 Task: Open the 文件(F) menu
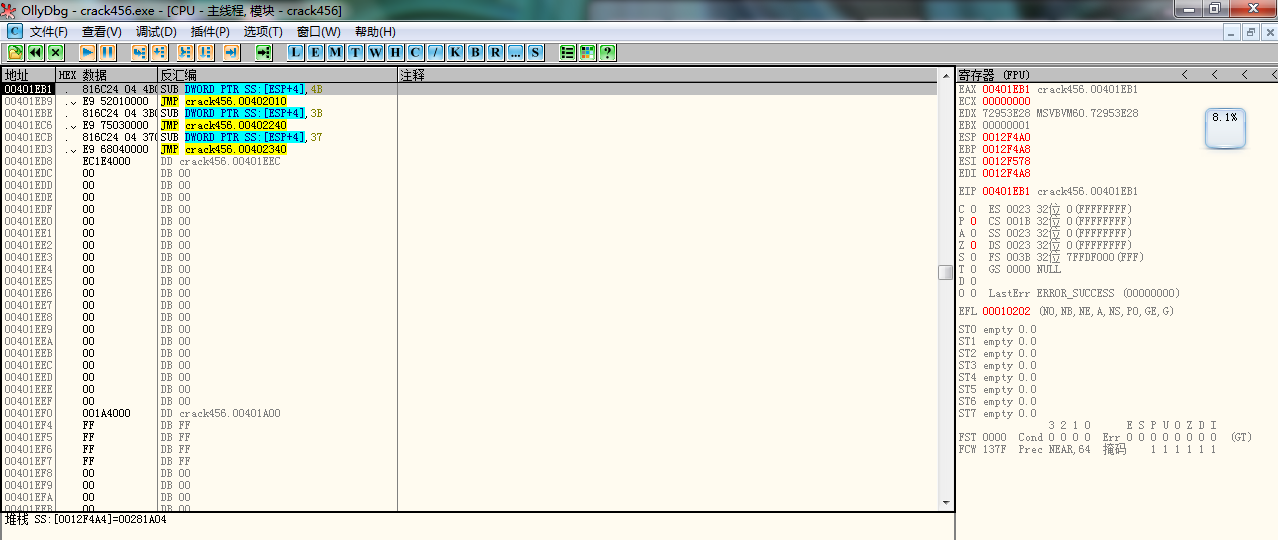point(49,32)
